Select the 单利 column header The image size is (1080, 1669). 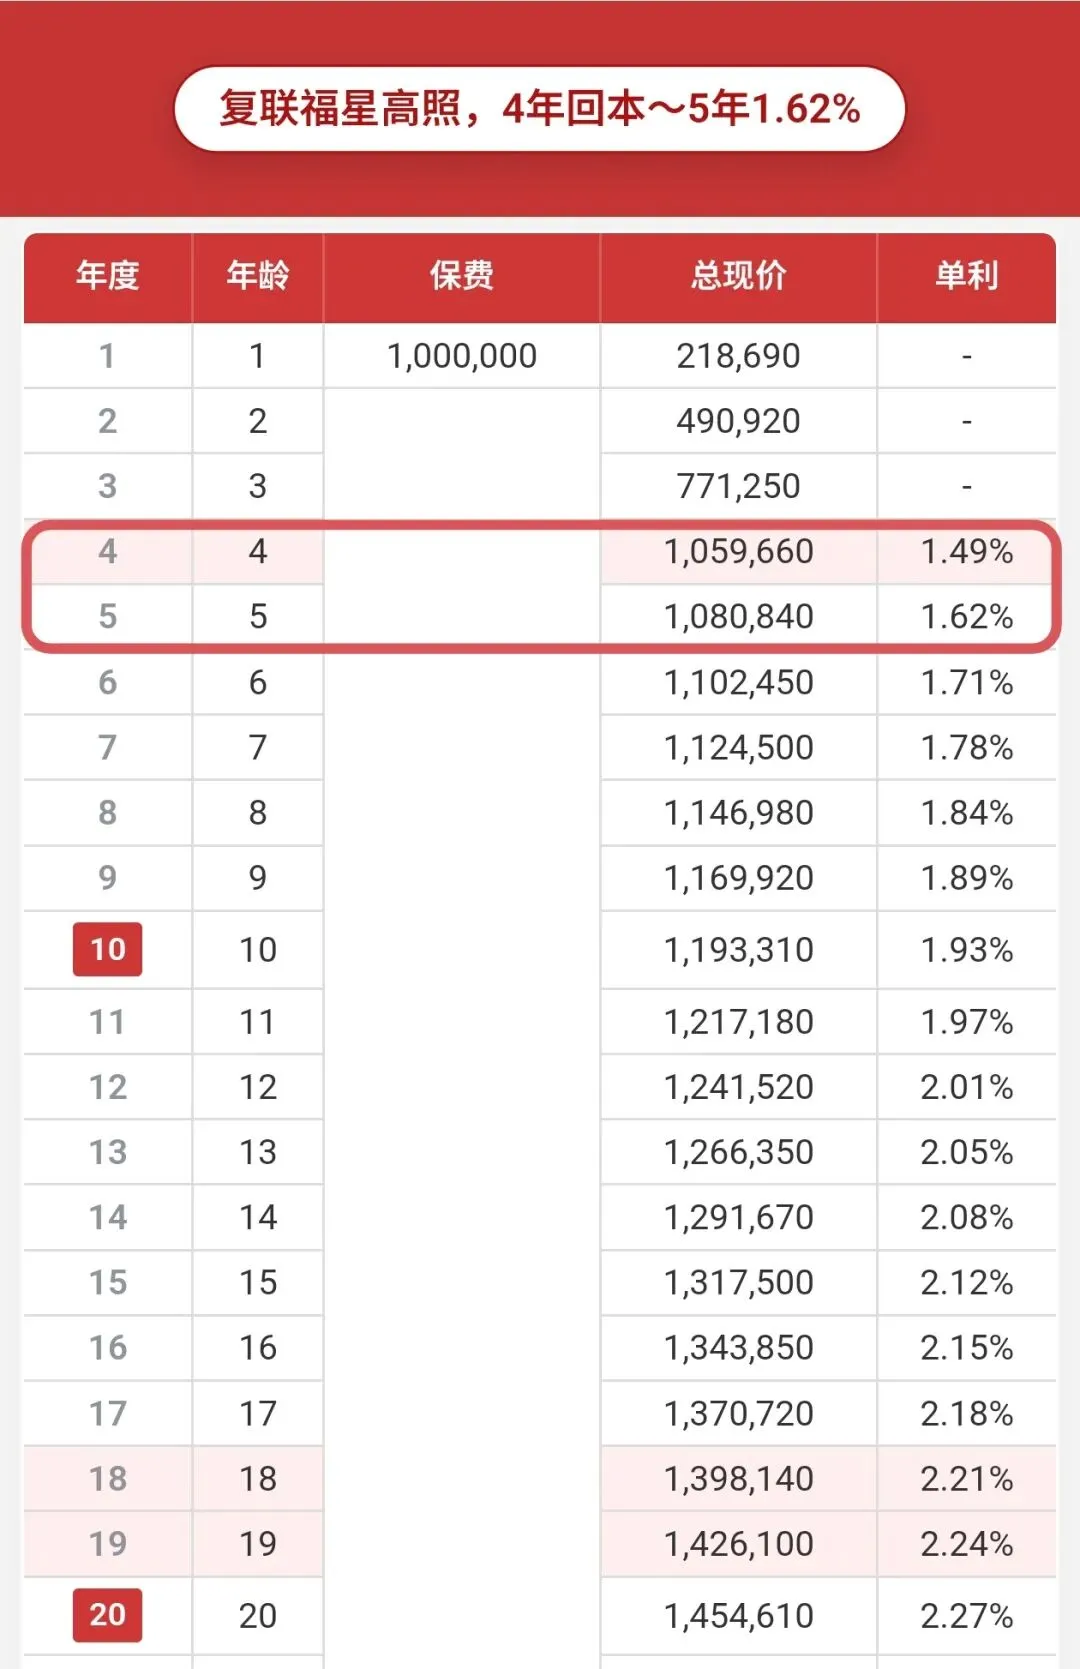[x=967, y=275]
